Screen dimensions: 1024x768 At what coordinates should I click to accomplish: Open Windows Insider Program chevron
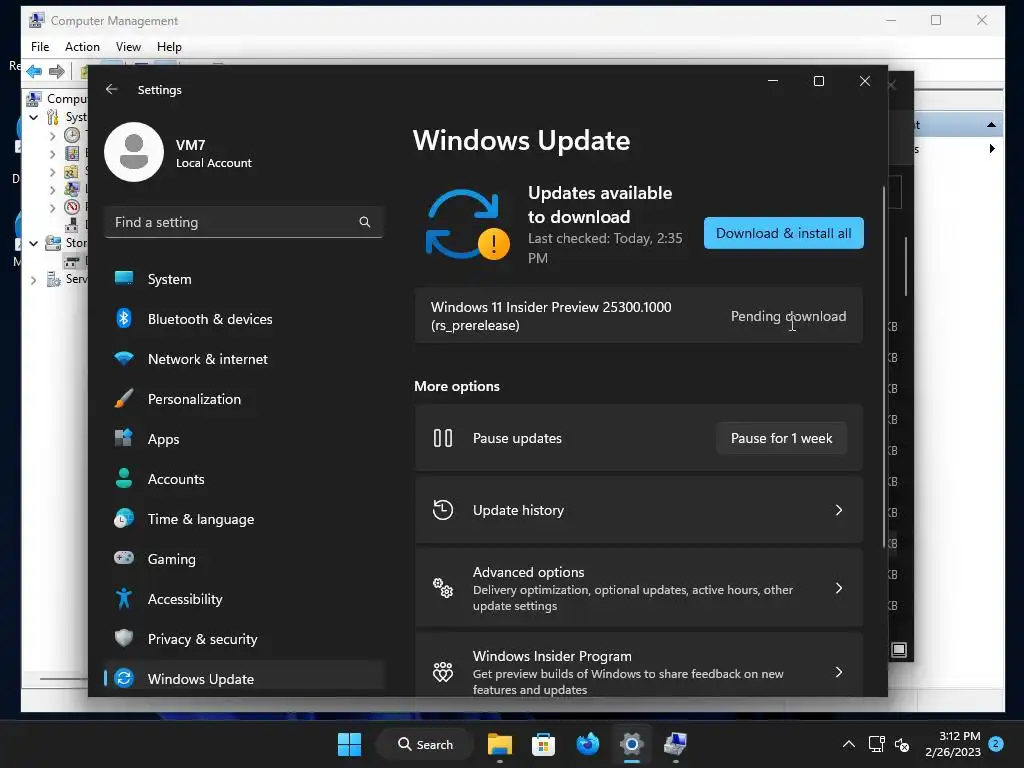click(839, 672)
